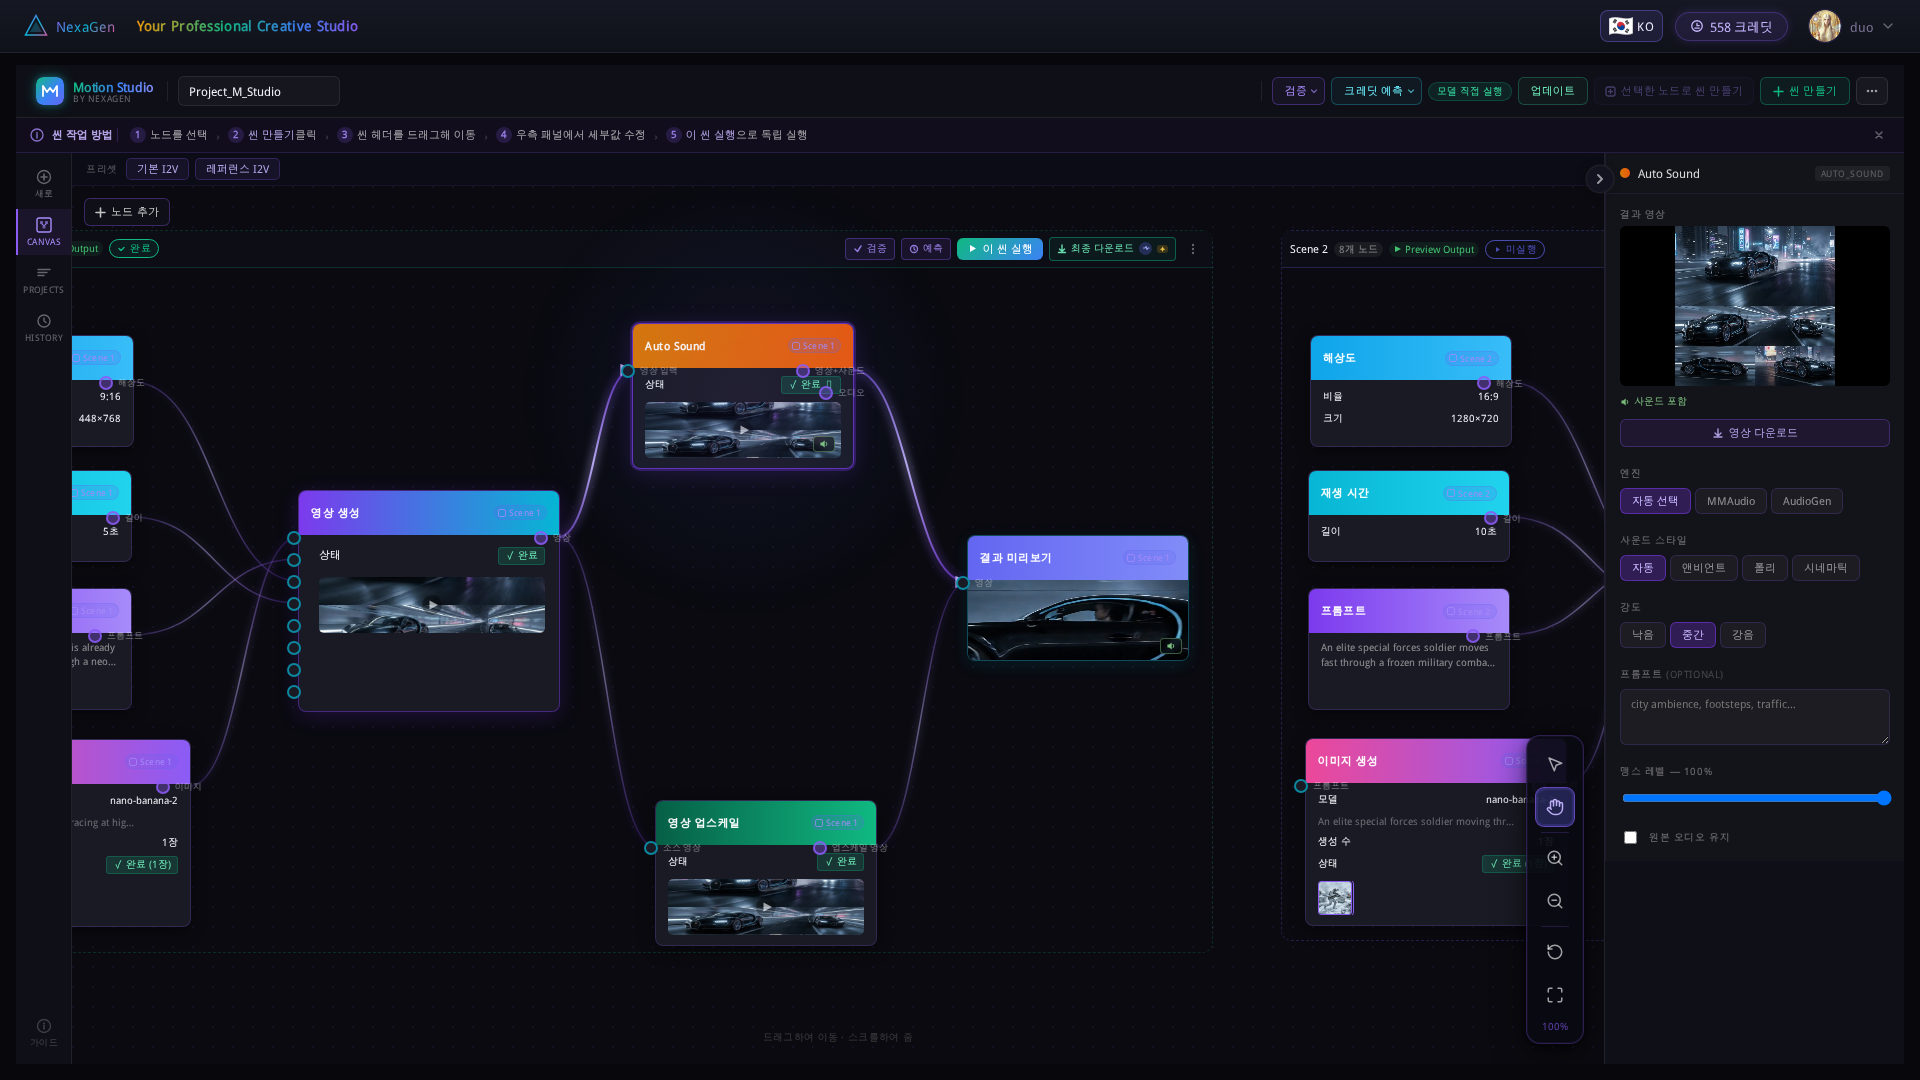Click the optional sound prompt text area
This screenshot has width=1920, height=1080.
coord(1755,717)
